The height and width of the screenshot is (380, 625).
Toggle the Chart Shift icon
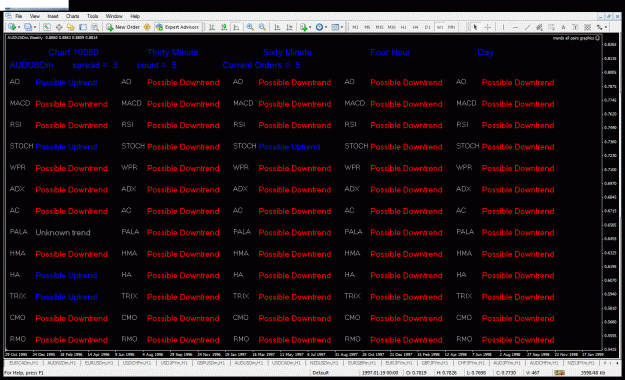pyautogui.click(x=289, y=27)
